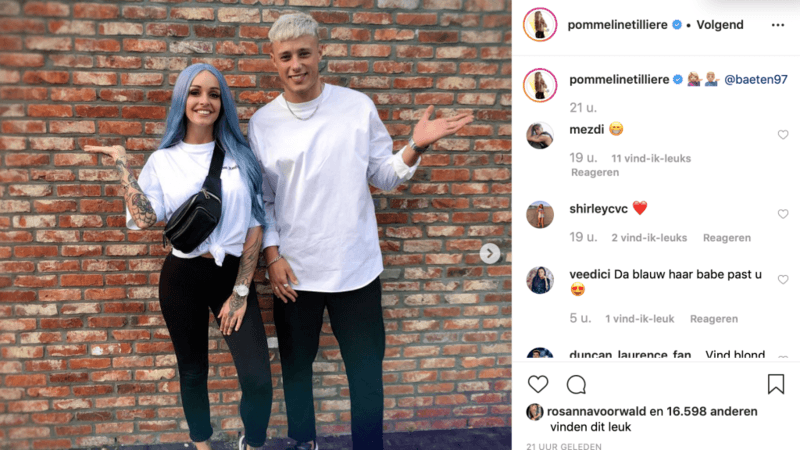The height and width of the screenshot is (450, 800).
Task: Reply to mezdi's comment via Reageren
Action: coord(595,172)
